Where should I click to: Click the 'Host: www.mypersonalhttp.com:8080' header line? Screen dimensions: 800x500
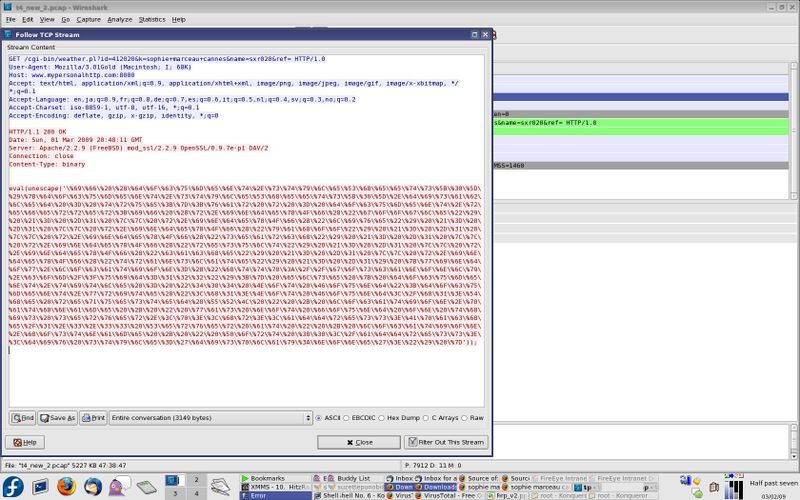[72, 75]
